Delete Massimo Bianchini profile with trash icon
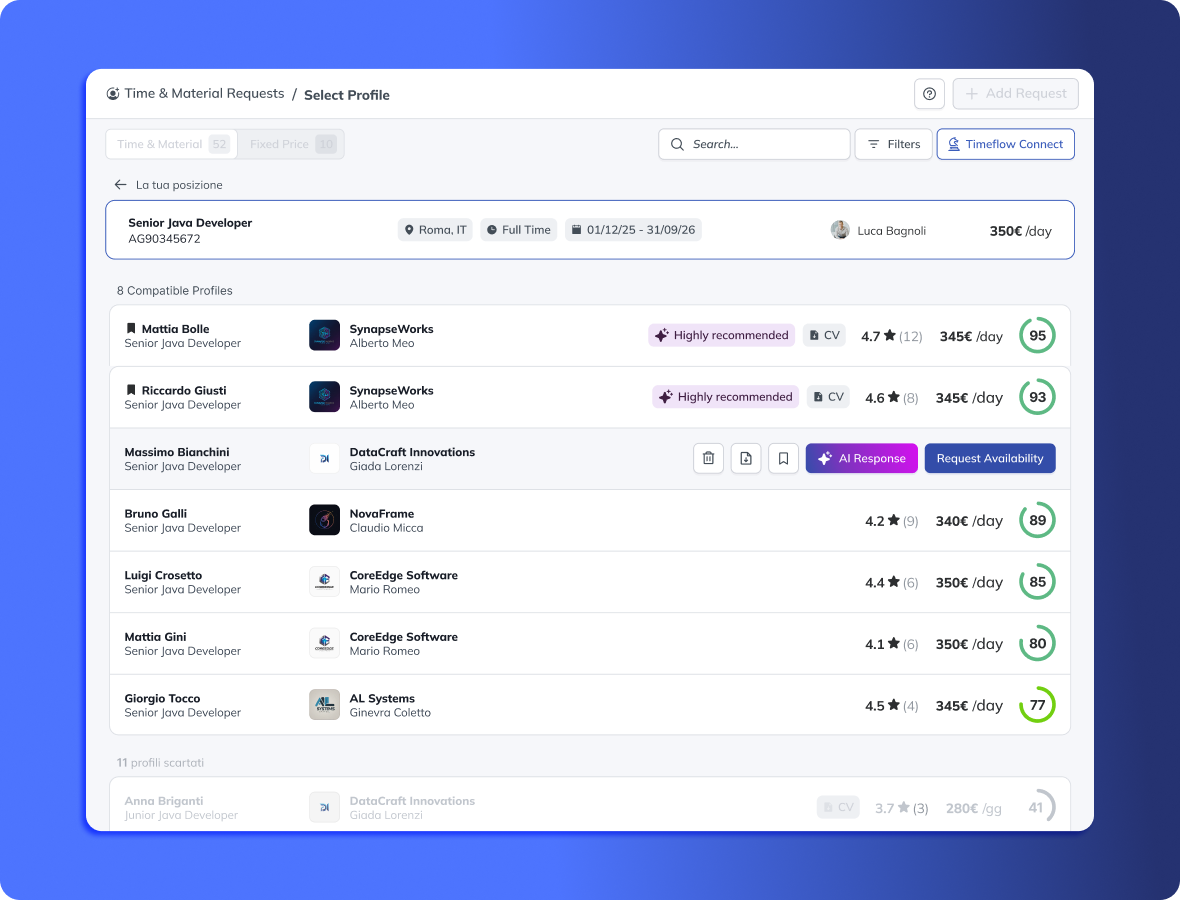 pos(708,458)
